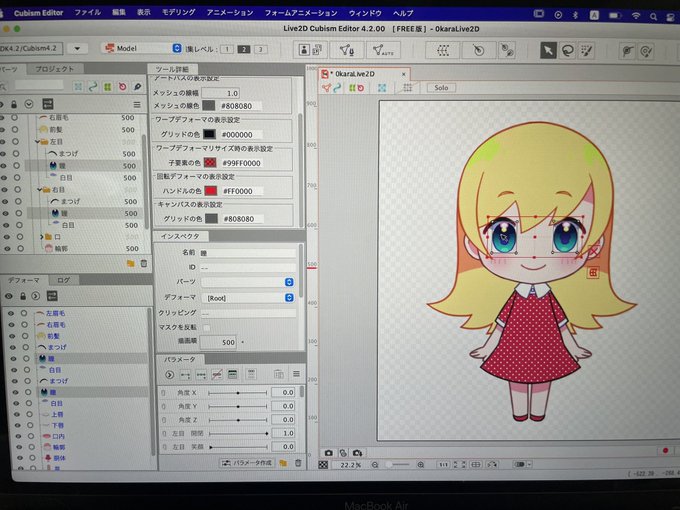Create new part folder in parts panel
Screen dimensions: 680x510
131,263
